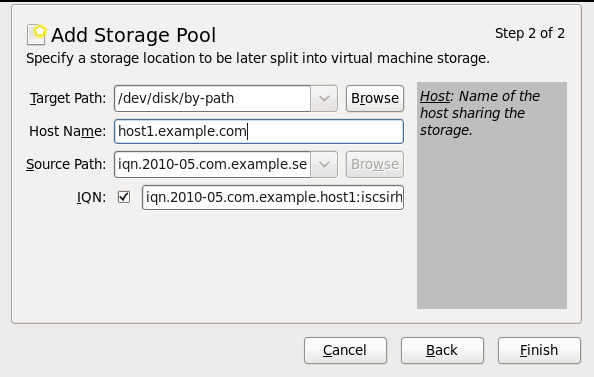Click the "Step 2 of 2" text
This screenshot has width=594, height=377.
[530, 33]
